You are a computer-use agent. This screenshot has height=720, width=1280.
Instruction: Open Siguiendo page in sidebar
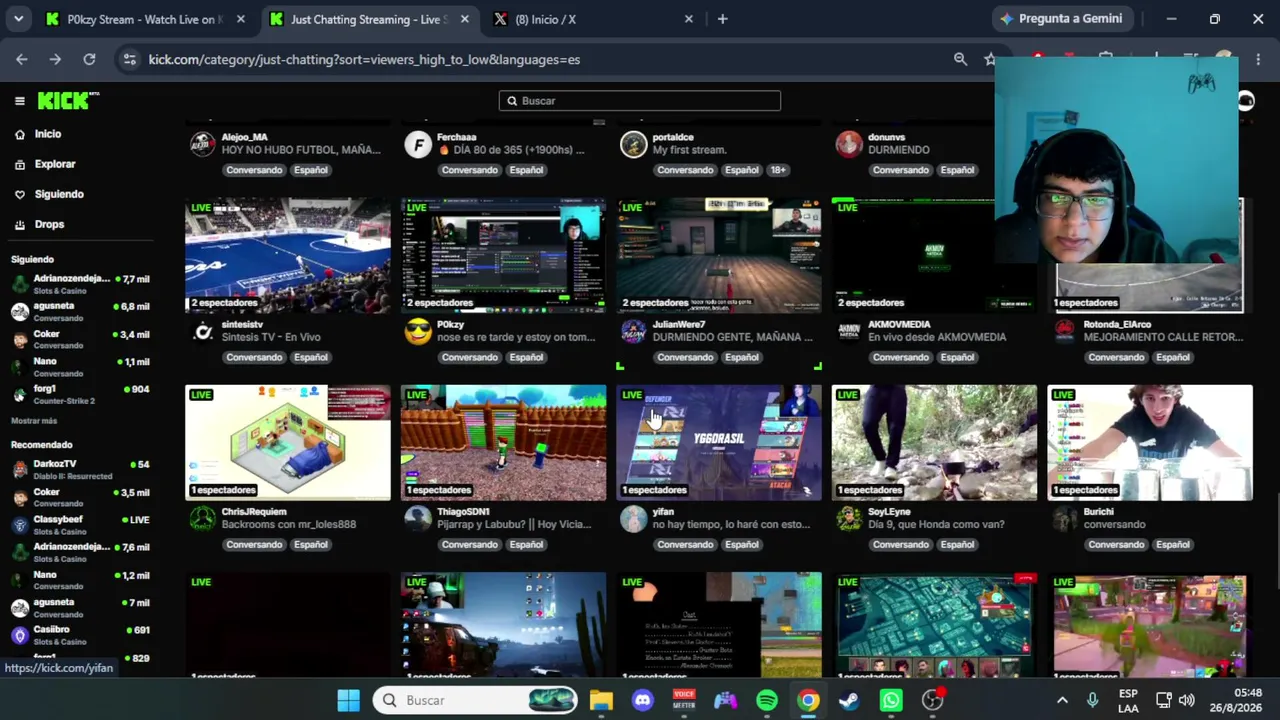(x=59, y=194)
